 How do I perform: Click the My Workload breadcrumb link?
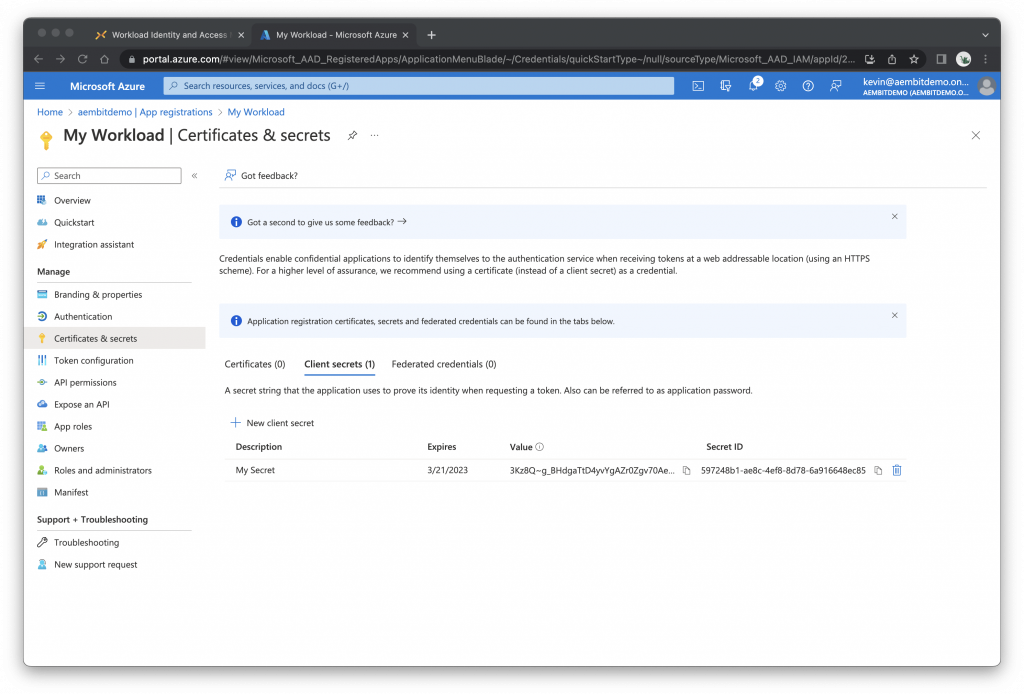click(256, 112)
